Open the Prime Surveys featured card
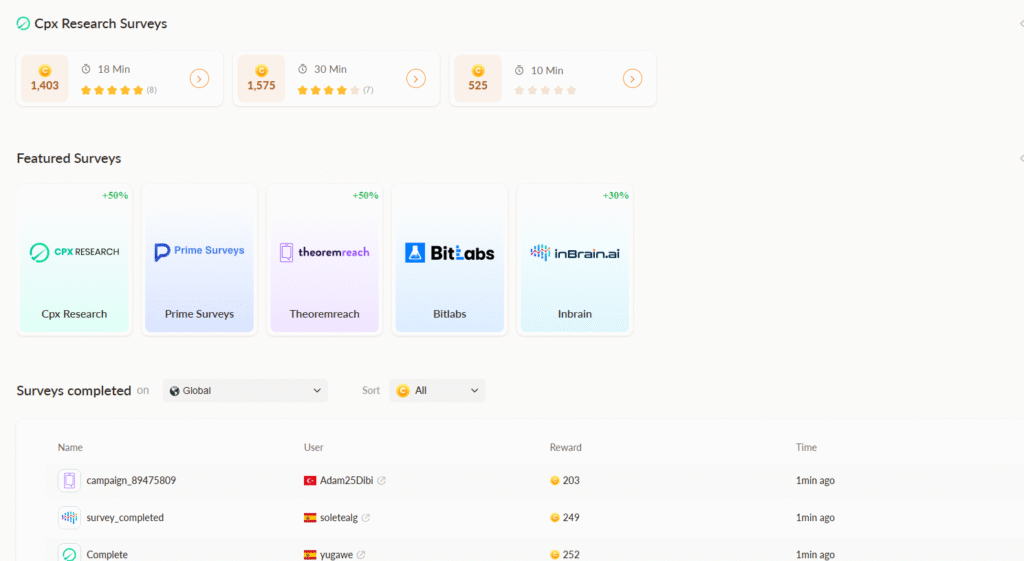 (199, 259)
